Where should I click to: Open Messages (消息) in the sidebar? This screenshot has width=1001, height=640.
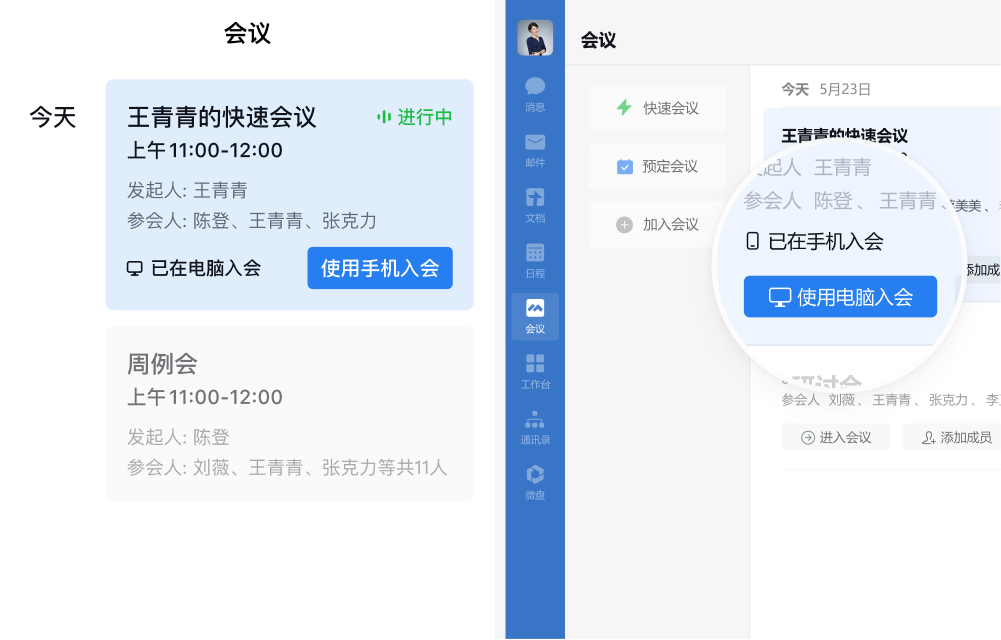pos(535,94)
